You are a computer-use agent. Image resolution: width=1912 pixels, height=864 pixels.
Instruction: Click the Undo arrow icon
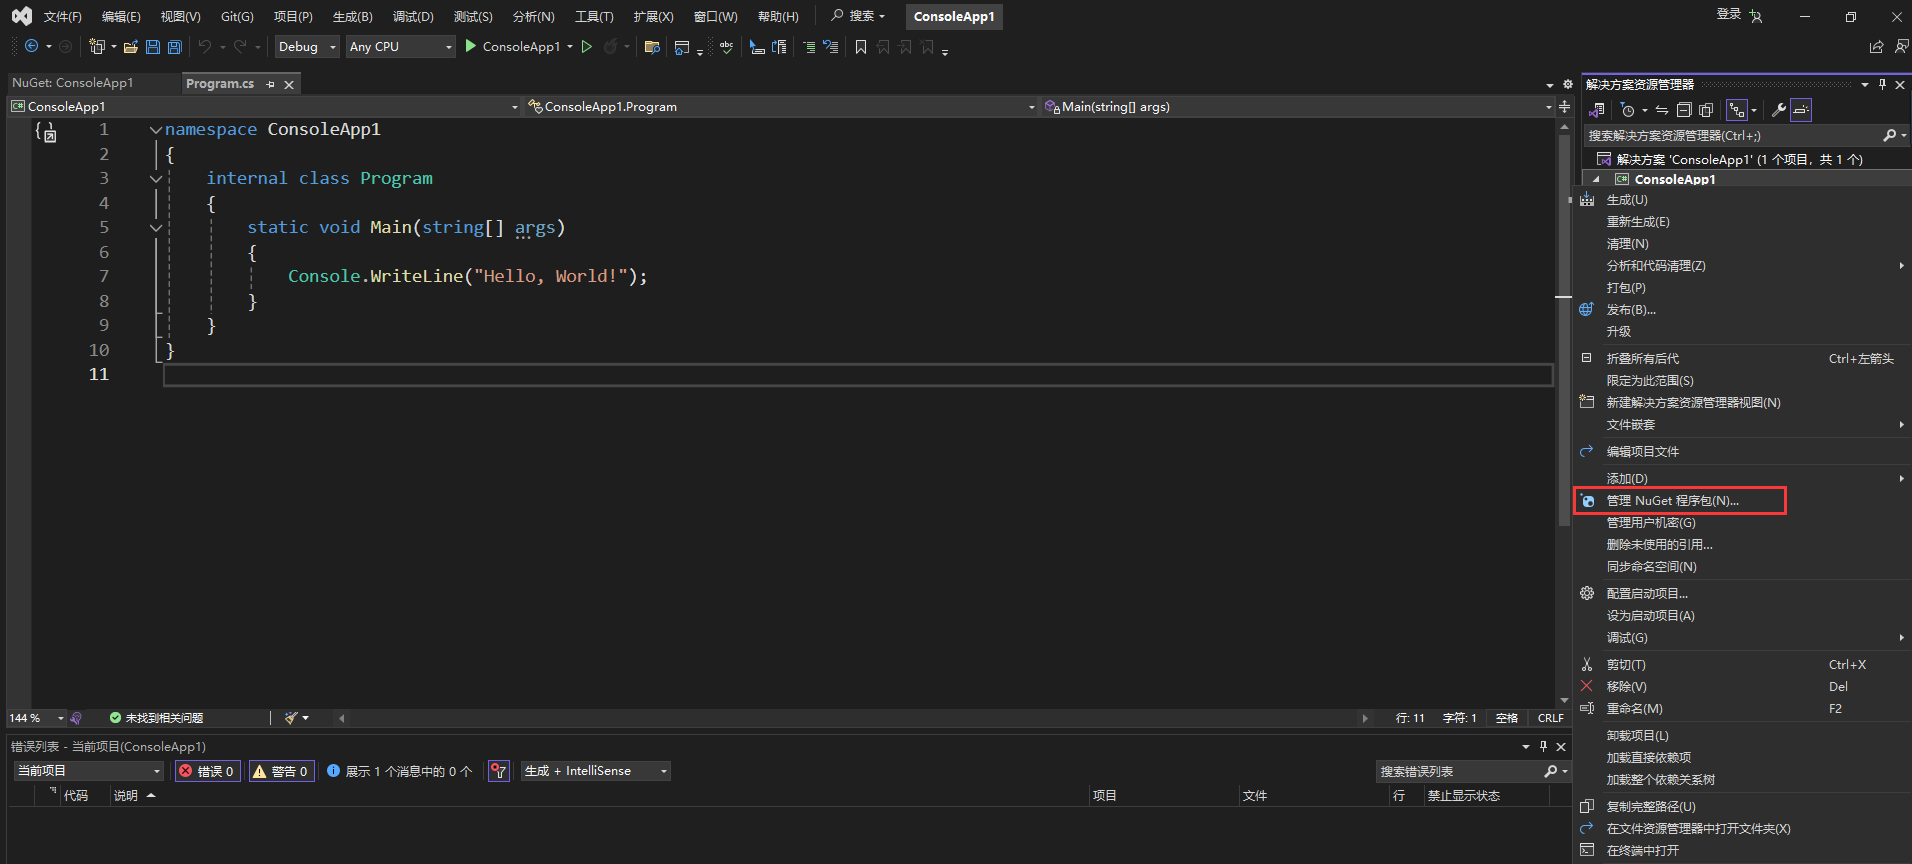tap(205, 46)
